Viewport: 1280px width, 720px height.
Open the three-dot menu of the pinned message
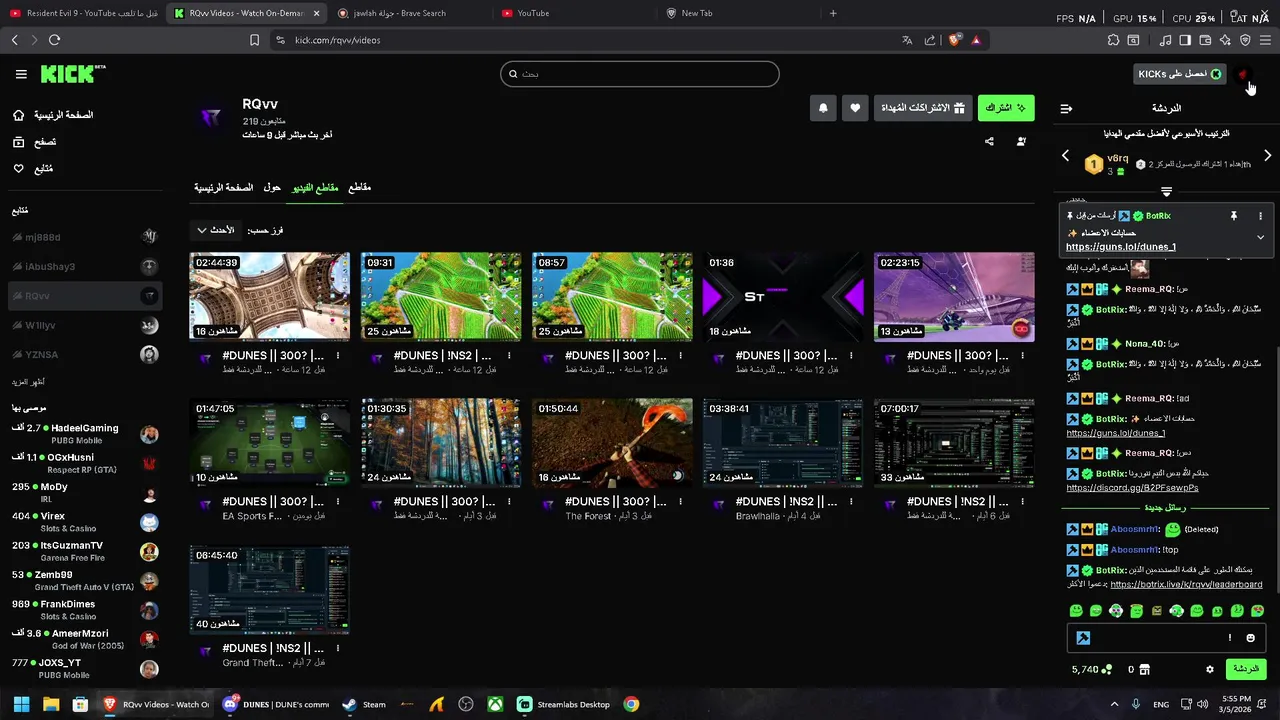pos(1260,216)
